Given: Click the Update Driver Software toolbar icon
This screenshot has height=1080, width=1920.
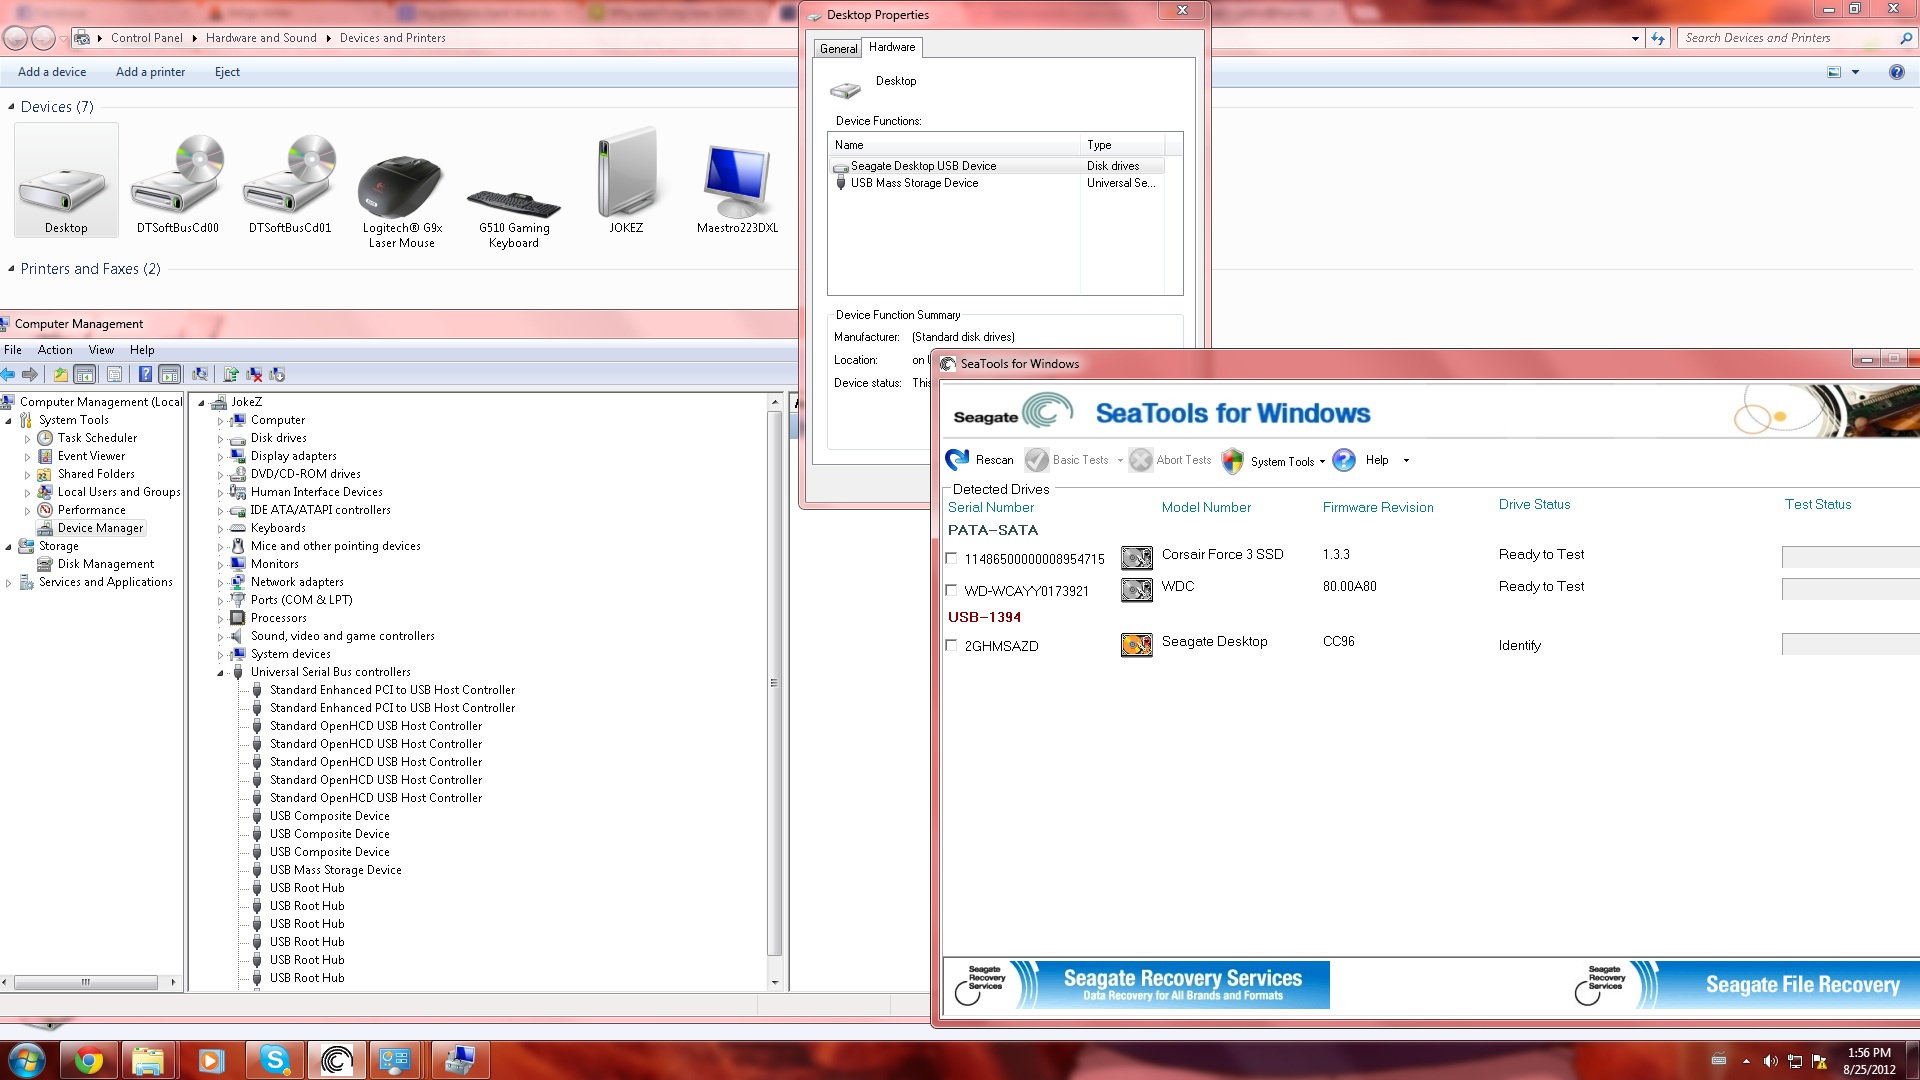Looking at the screenshot, I should (231, 375).
